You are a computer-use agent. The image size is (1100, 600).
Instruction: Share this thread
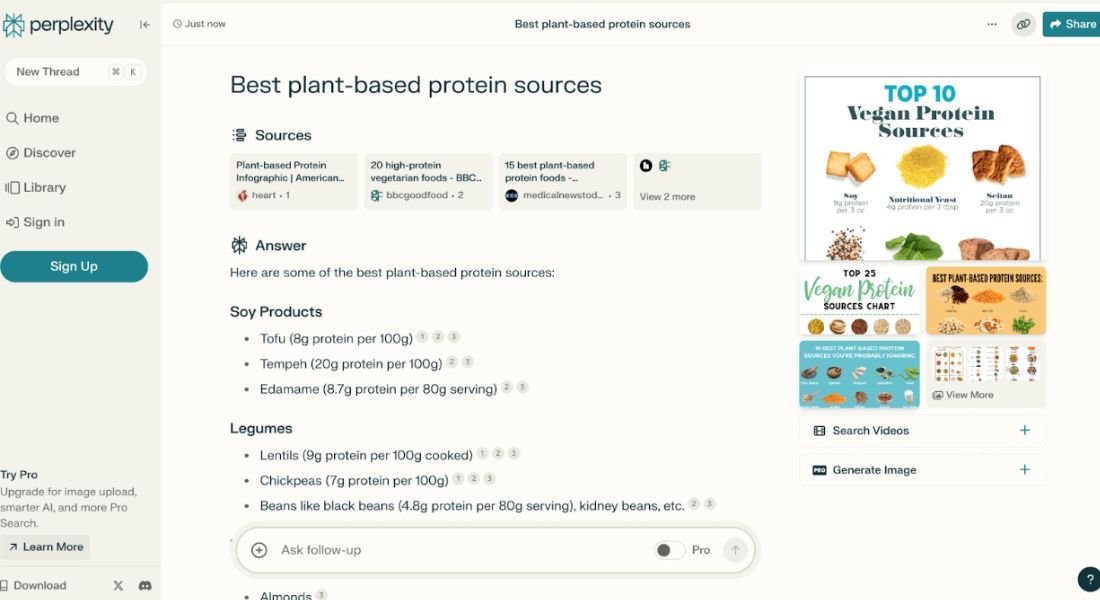(1072, 24)
